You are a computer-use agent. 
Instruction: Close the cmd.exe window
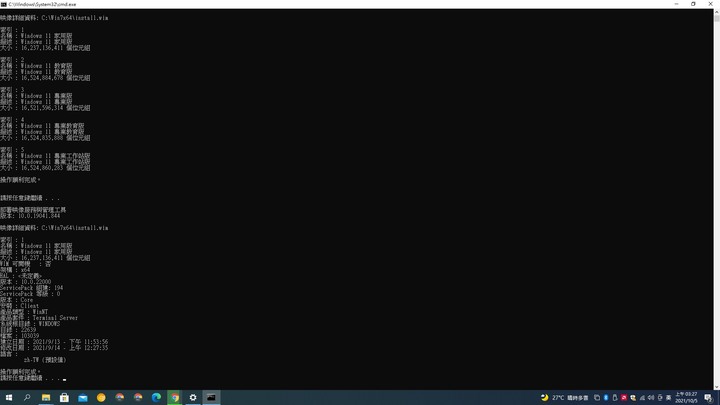click(710, 4)
